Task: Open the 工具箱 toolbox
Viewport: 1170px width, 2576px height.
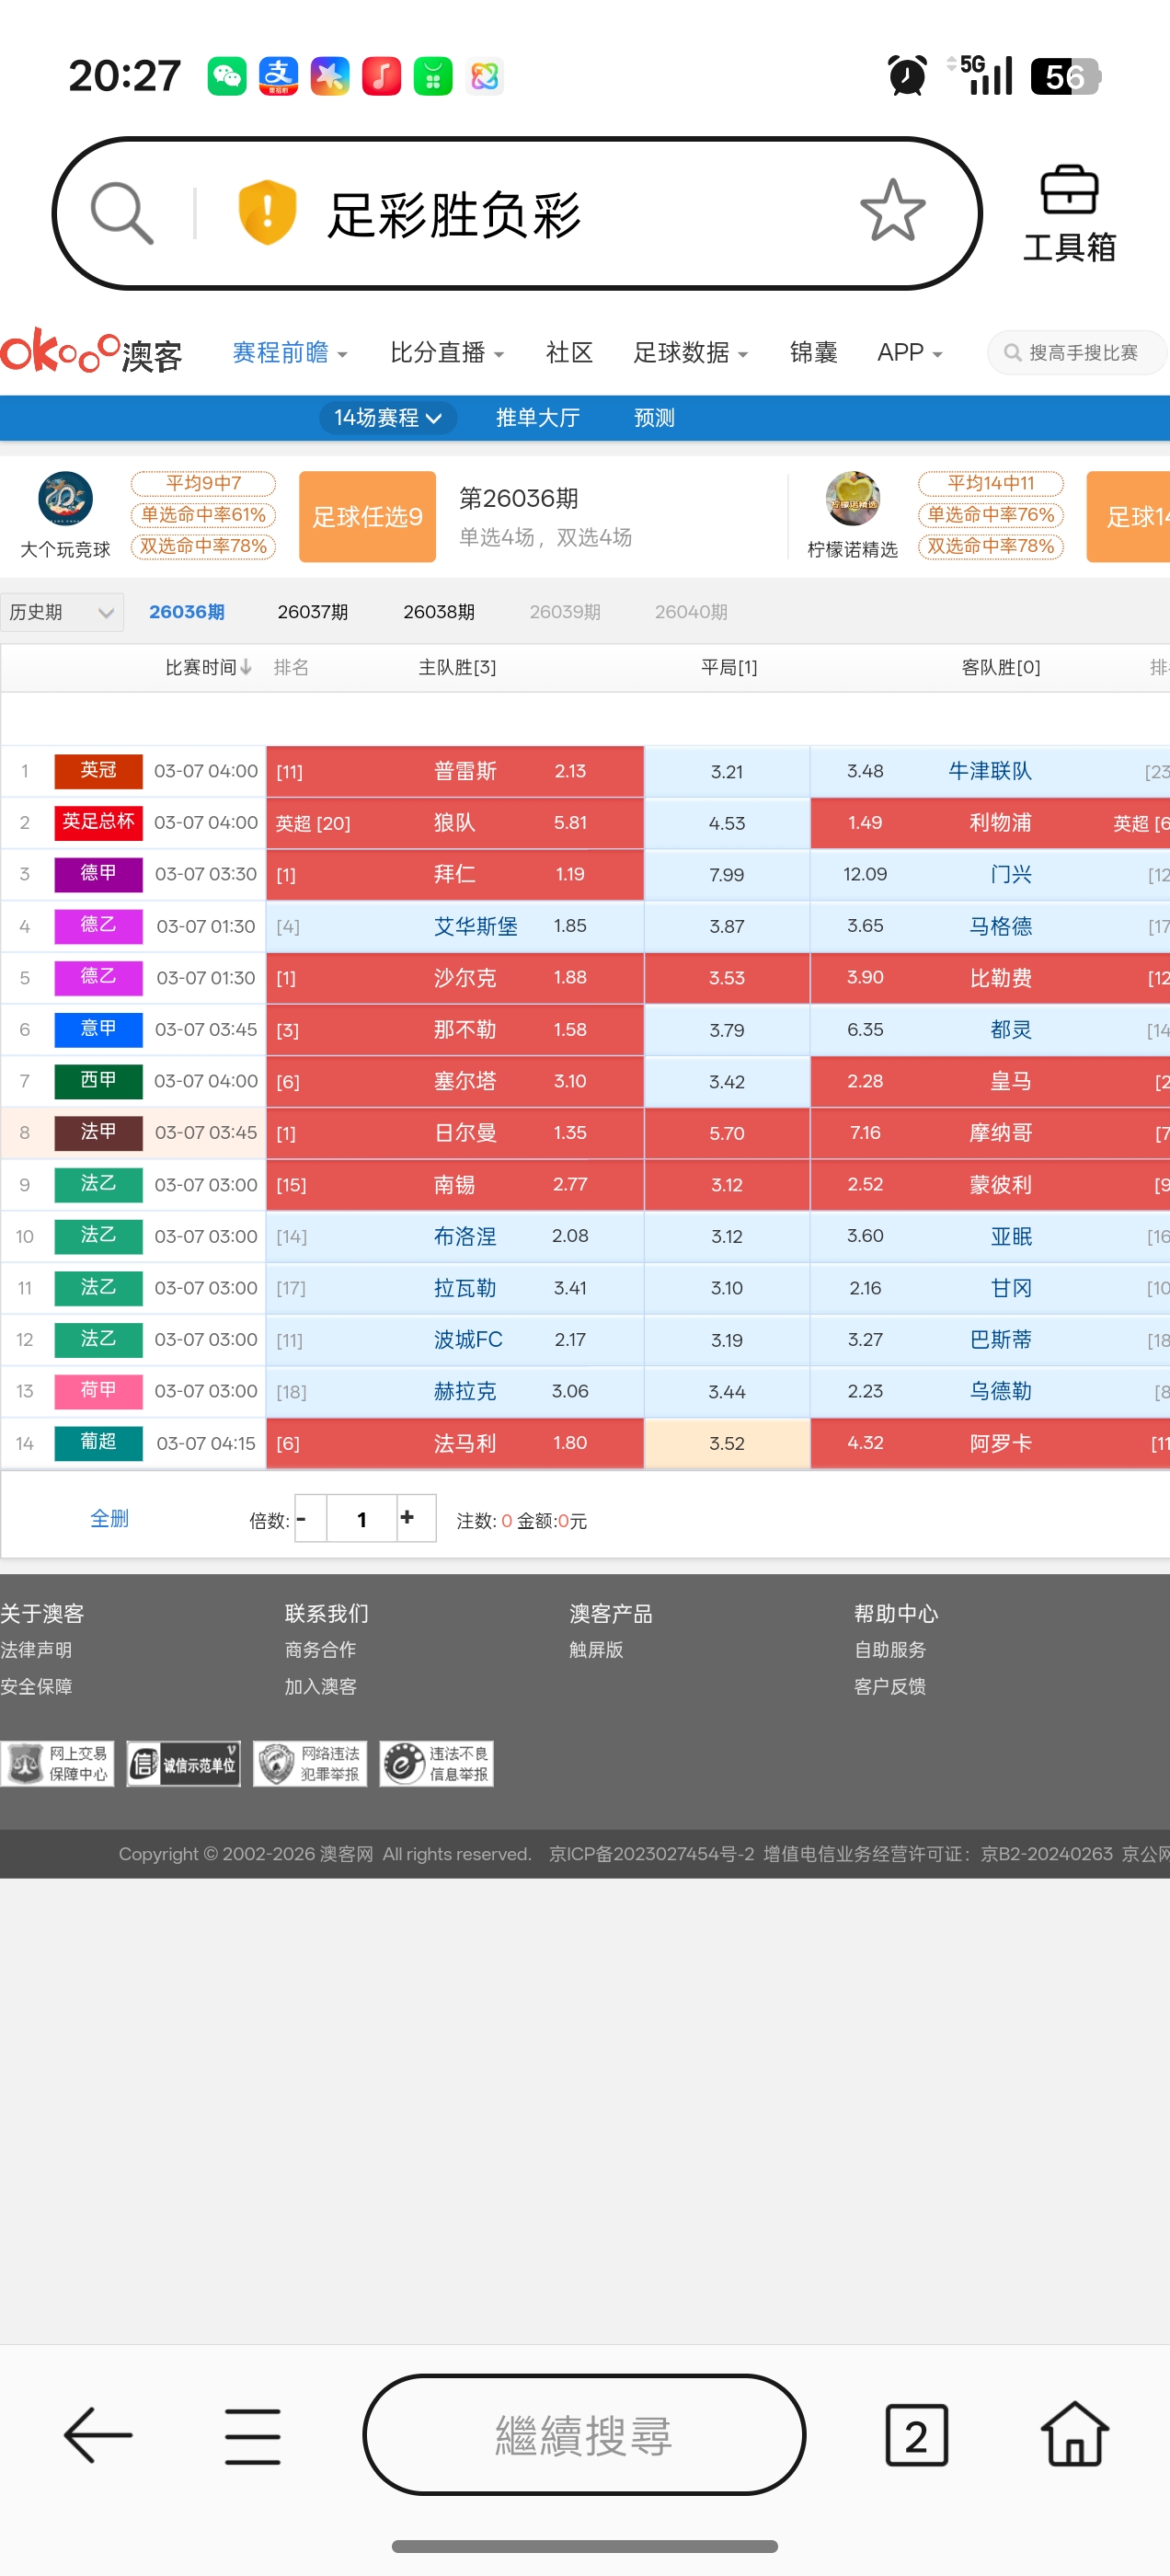Action: (1068, 214)
